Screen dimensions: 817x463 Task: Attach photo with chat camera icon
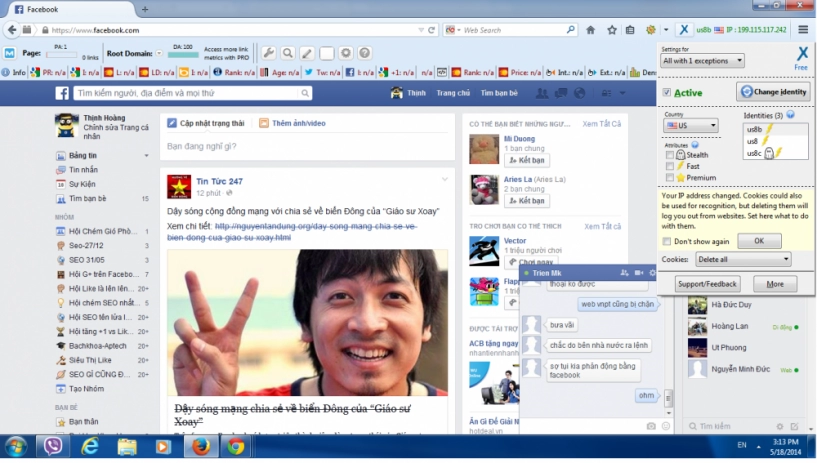[x=651, y=426]
